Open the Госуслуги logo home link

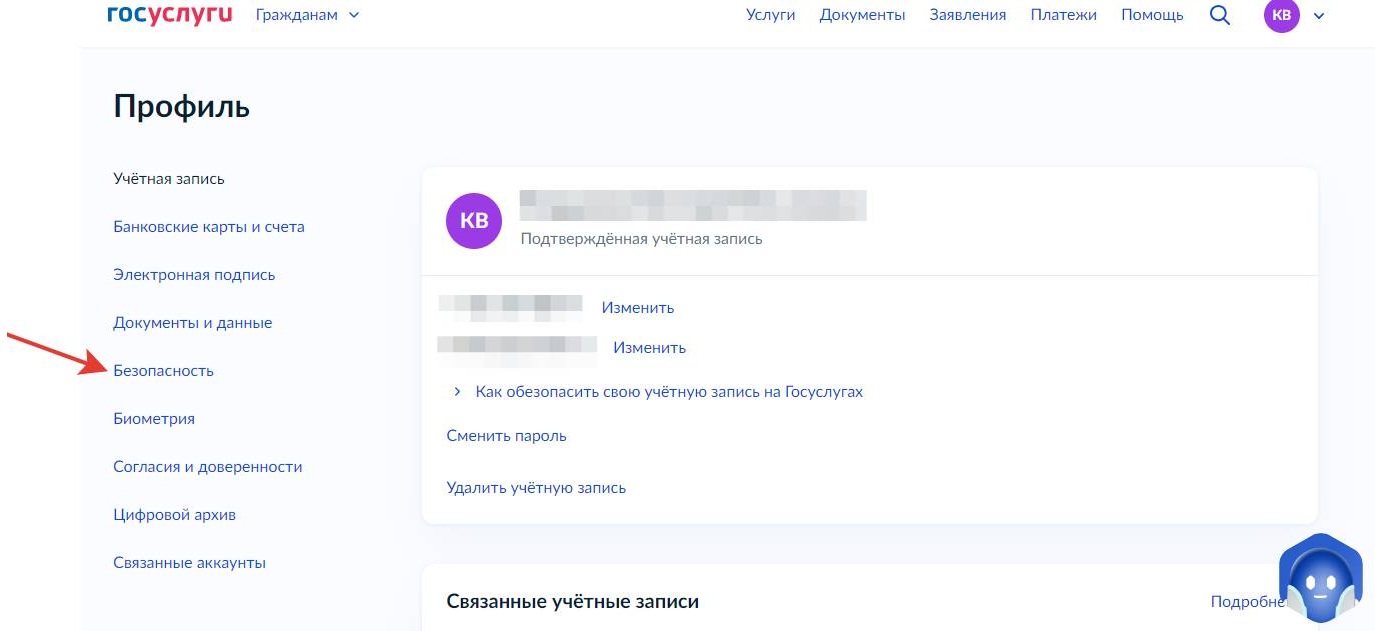(x=169, y=14)
